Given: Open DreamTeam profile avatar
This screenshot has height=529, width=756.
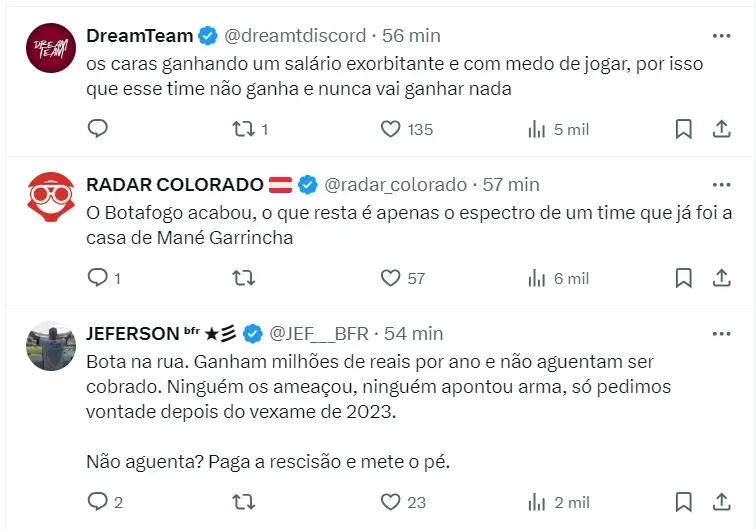Looking at the screenshot, I should pyautogui.click(x=50, y=47).
